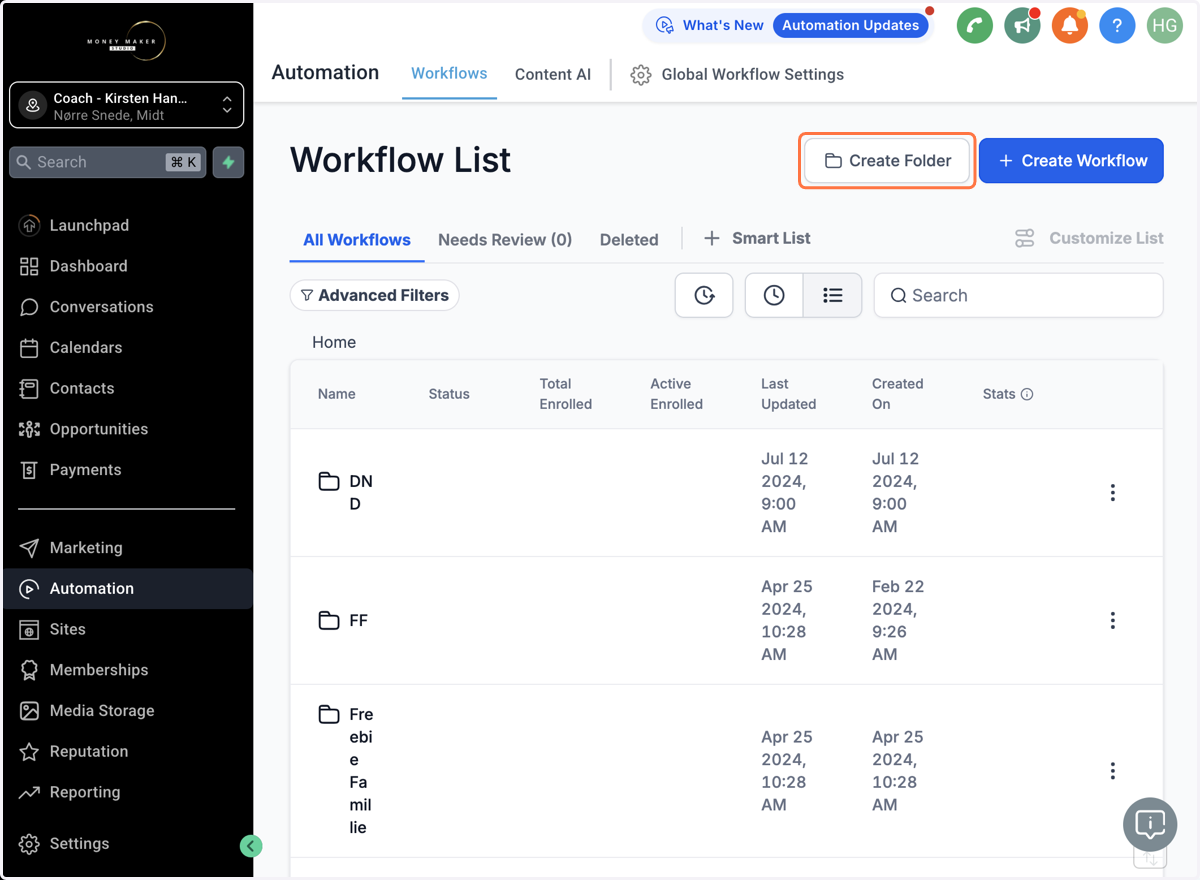Switch to the clock recent view
1200x880 pixels.
pyautogui.click(x=774, y=295)
